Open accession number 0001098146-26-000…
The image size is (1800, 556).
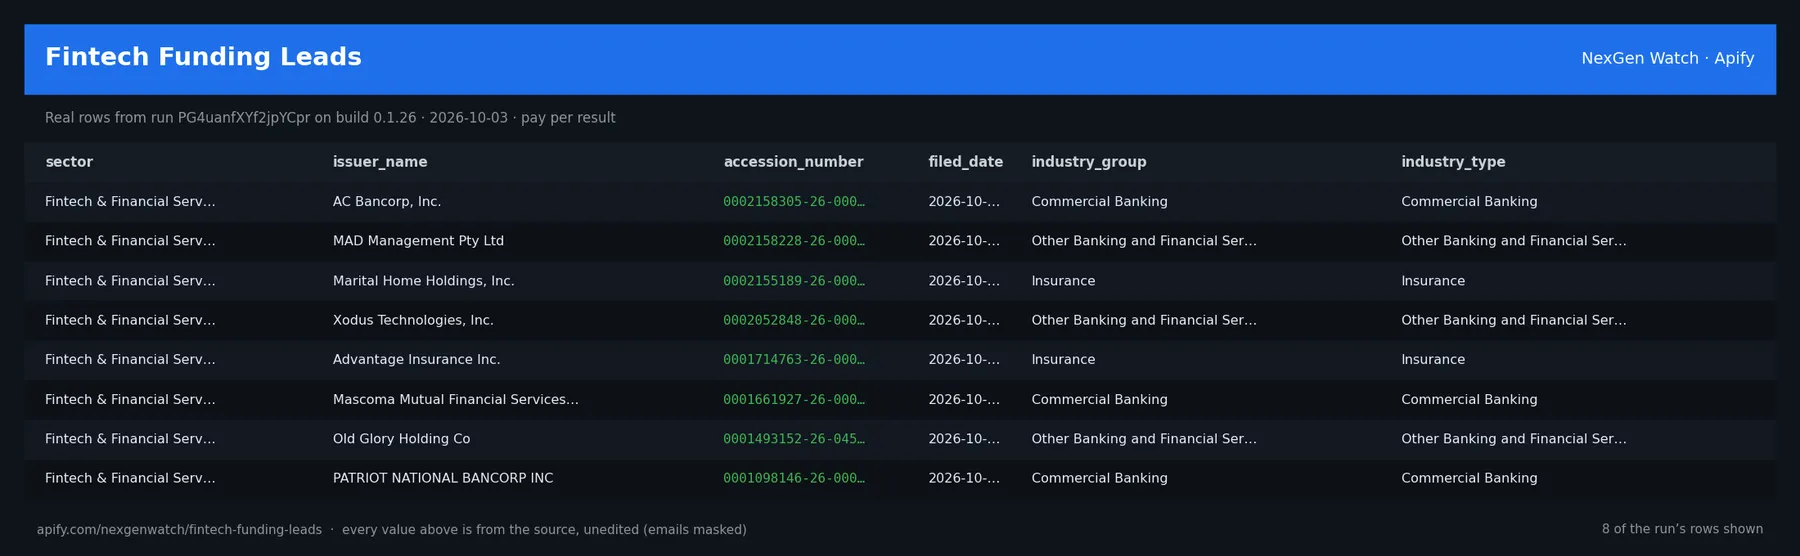click(794, 478)
